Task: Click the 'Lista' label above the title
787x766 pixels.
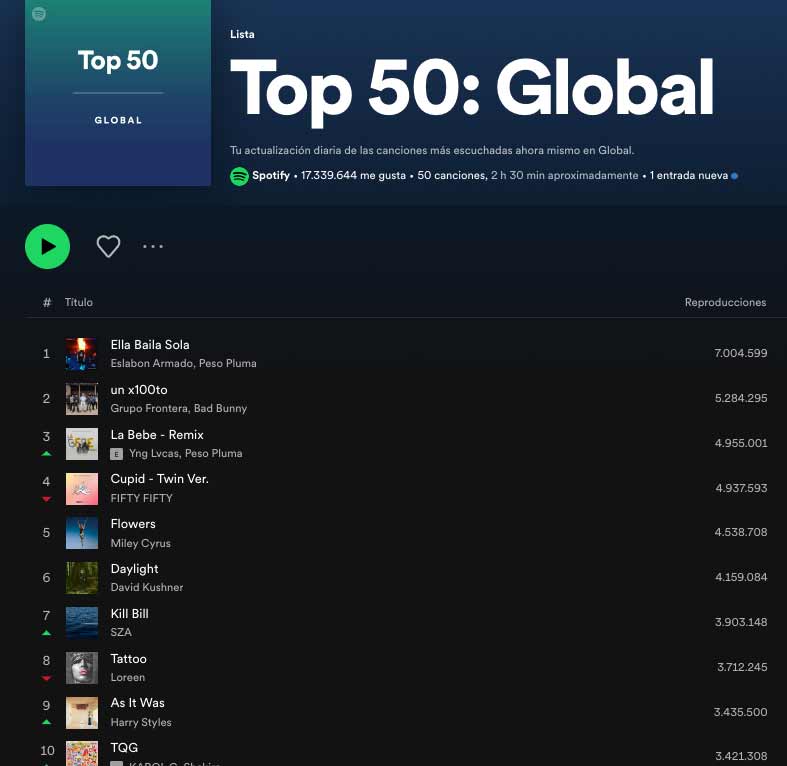Action: click(242, 34)
